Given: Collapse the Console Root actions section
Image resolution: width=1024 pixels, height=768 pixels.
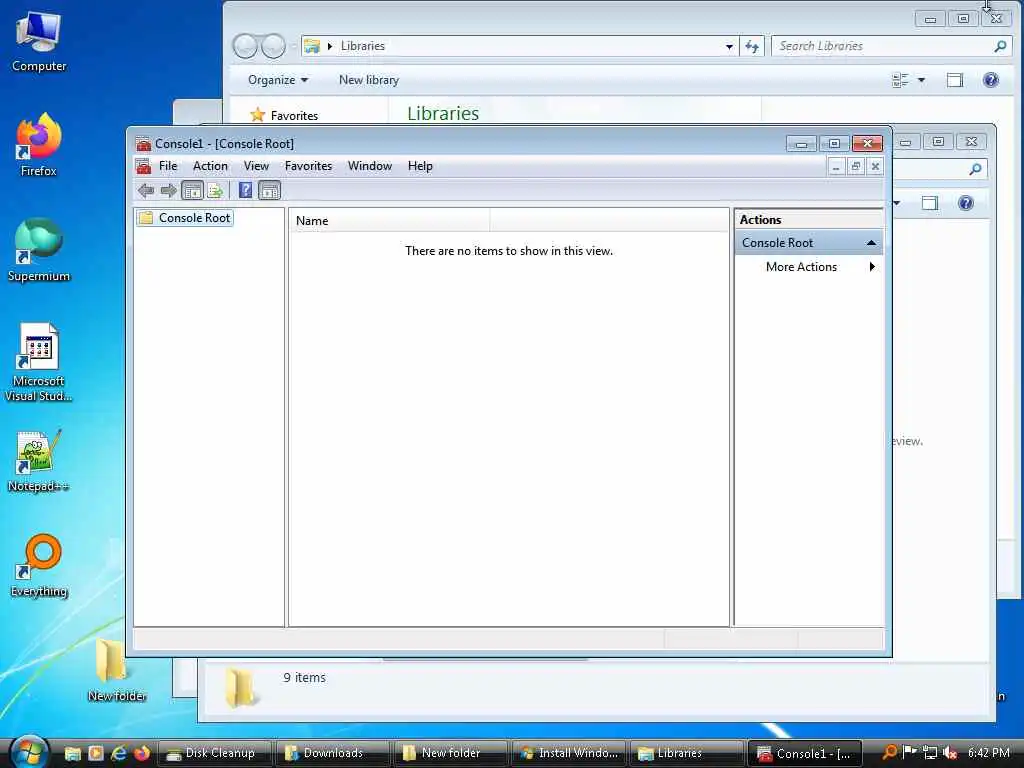Looking at the screenshot, I should pos(871,243).
